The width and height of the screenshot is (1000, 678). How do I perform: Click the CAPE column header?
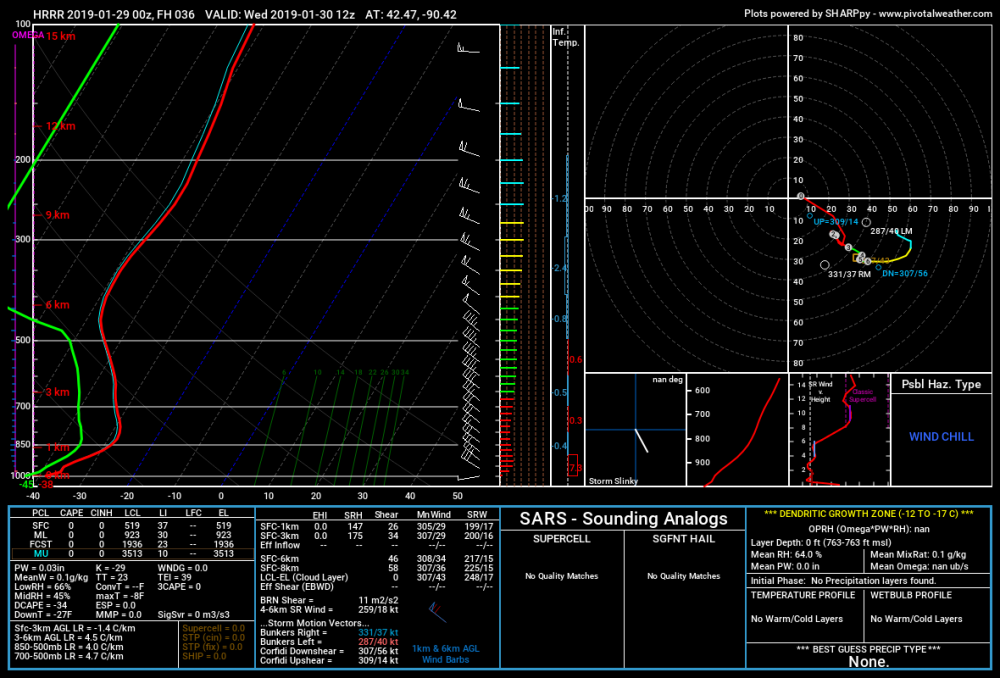(71, 513)
